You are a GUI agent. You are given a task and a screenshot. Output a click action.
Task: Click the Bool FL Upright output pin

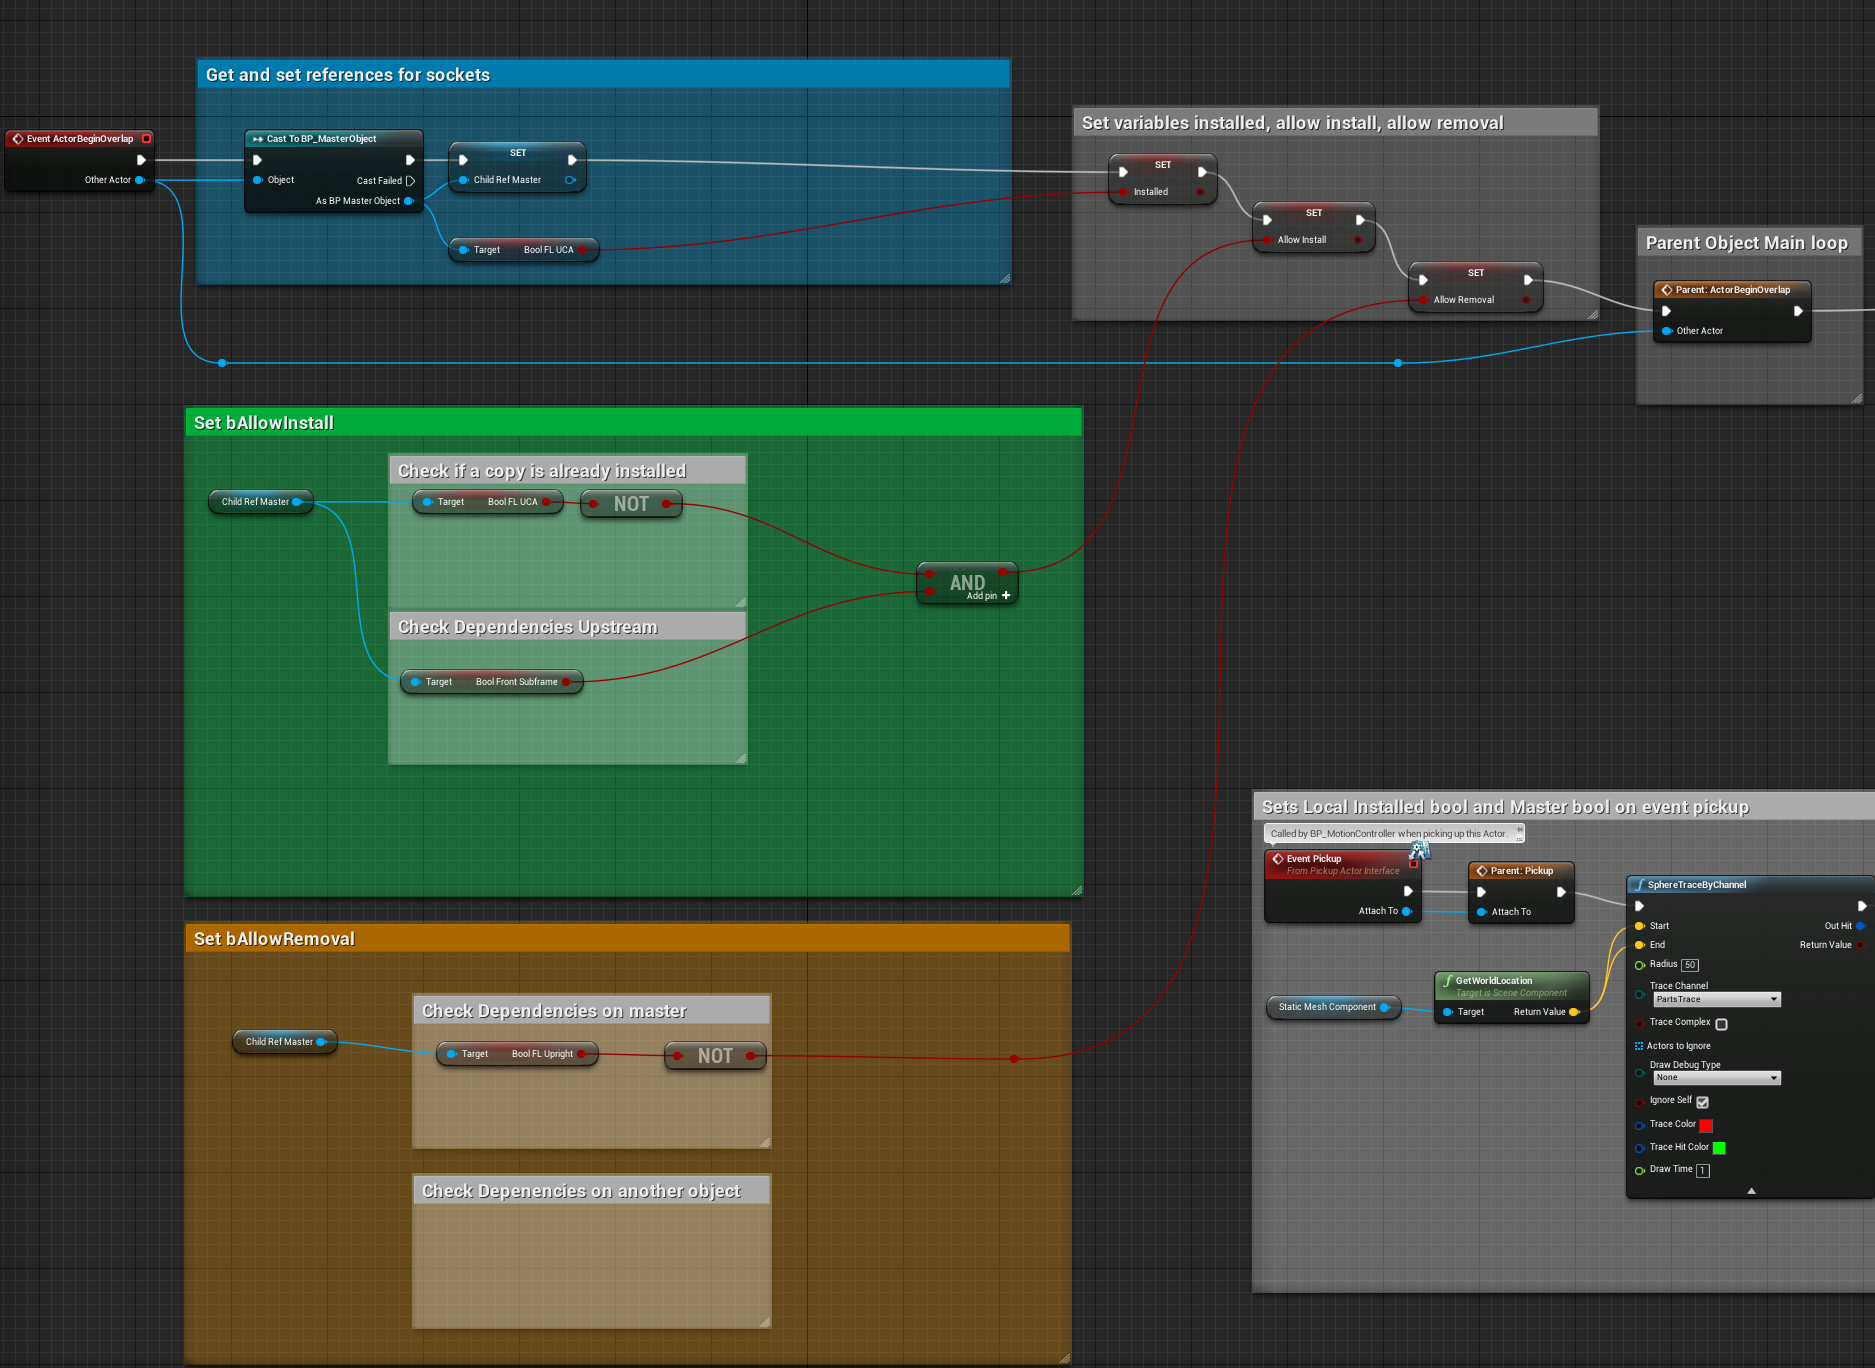(582, 1054)
